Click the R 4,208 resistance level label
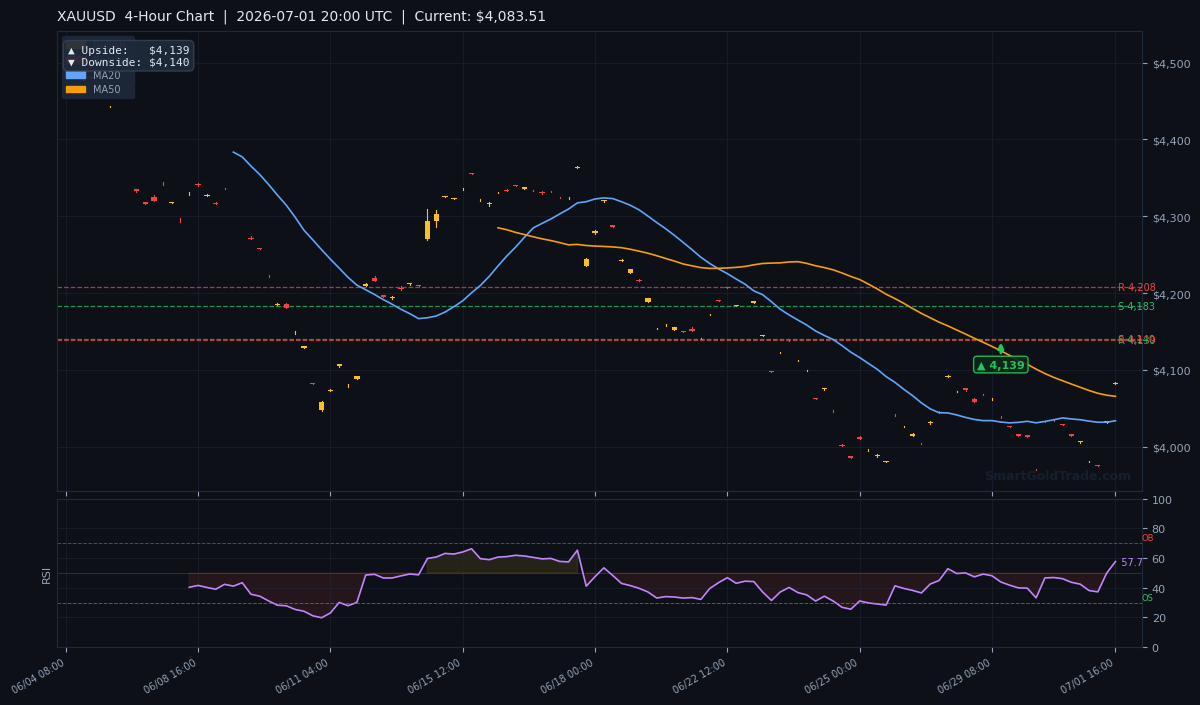The width and height of the screenshot is (1200, 705). tap(1136, 287)
